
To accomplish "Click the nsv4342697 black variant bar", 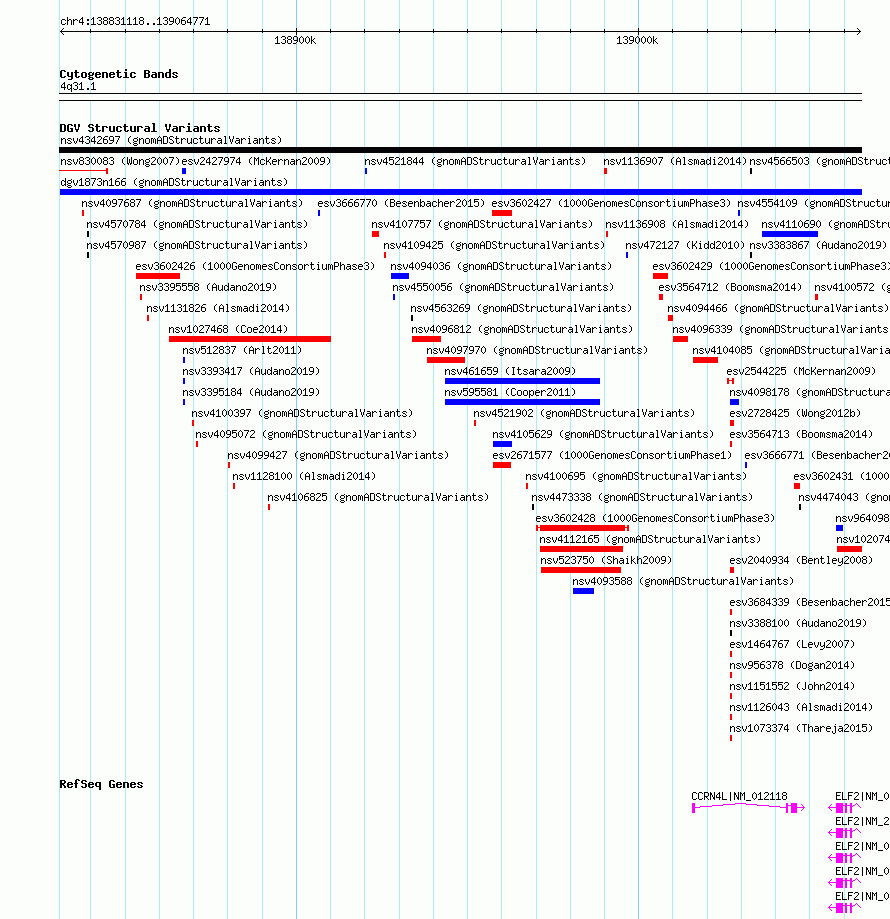I will pos(461,150).
